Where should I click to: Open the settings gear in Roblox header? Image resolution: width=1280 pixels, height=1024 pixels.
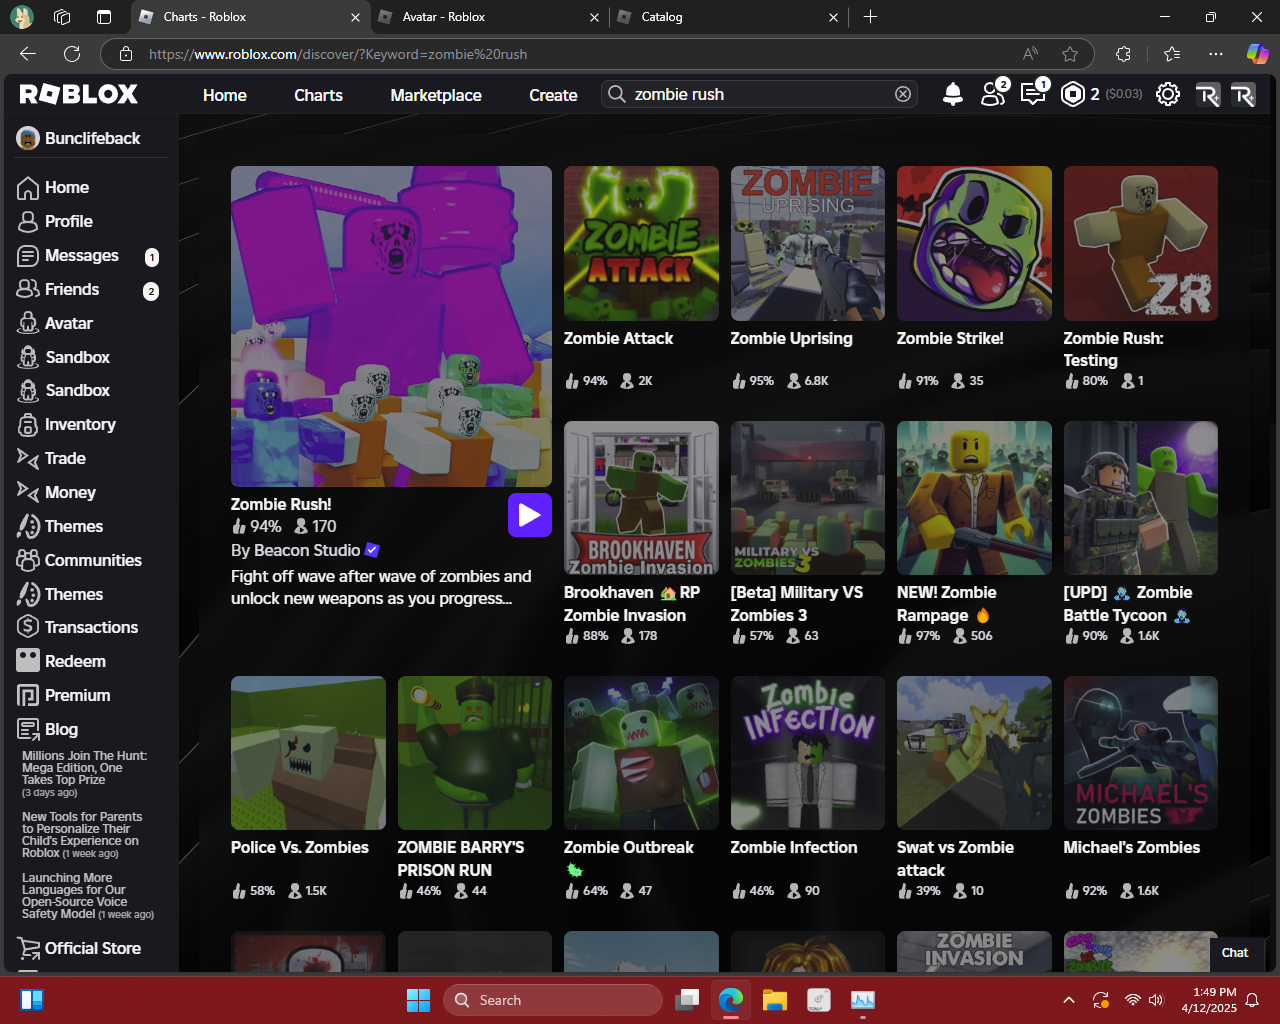1168,94
